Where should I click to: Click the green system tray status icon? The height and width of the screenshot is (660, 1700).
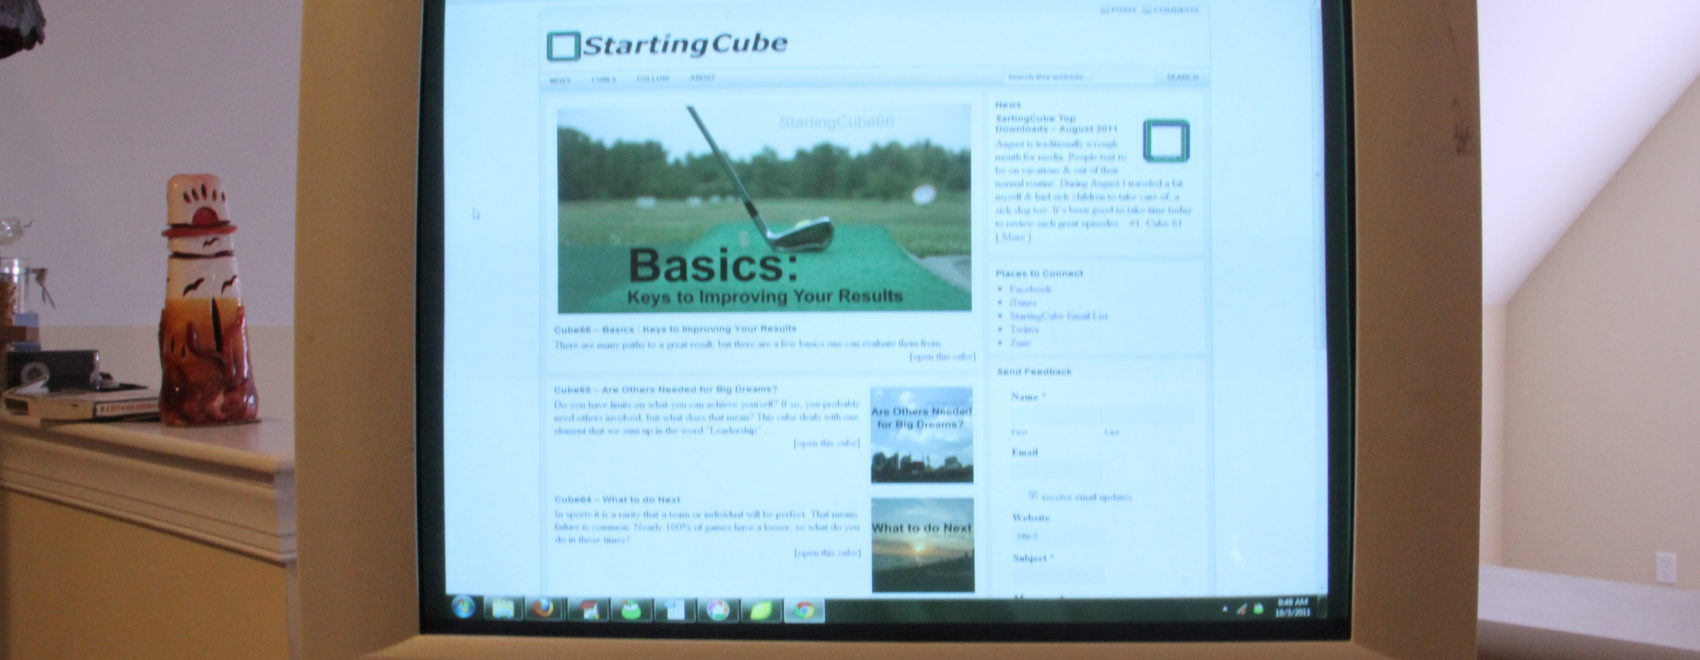pos(1258,608)
